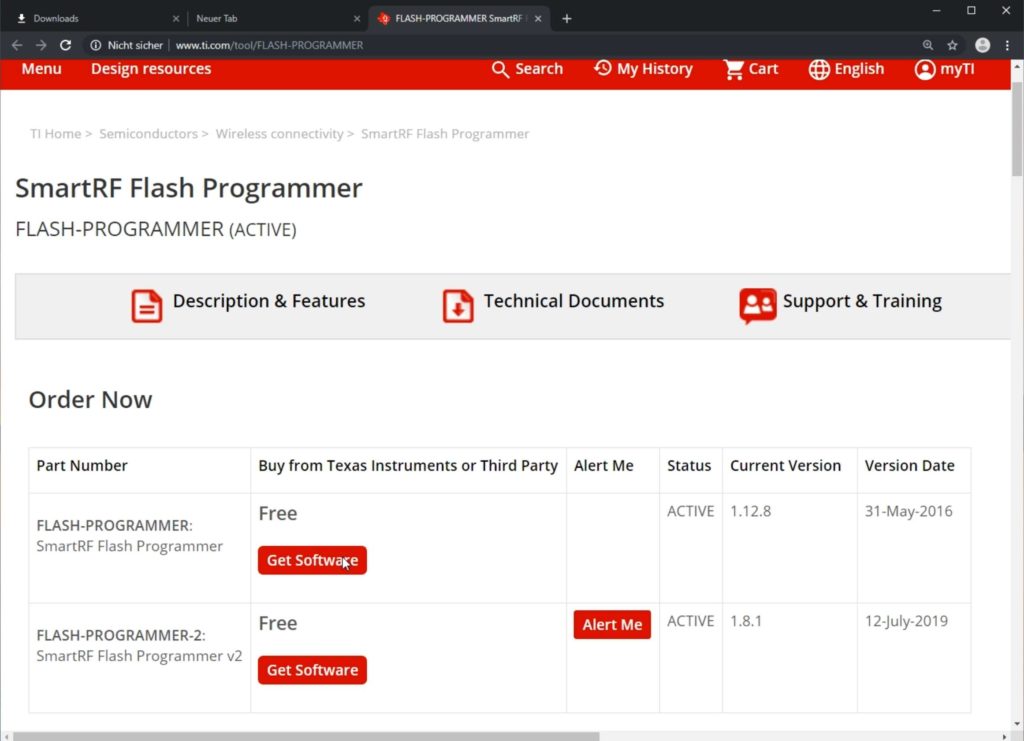This screenshot has width=1024, height=741.
Task: Click the browser forward arrow
Action: 41,45
